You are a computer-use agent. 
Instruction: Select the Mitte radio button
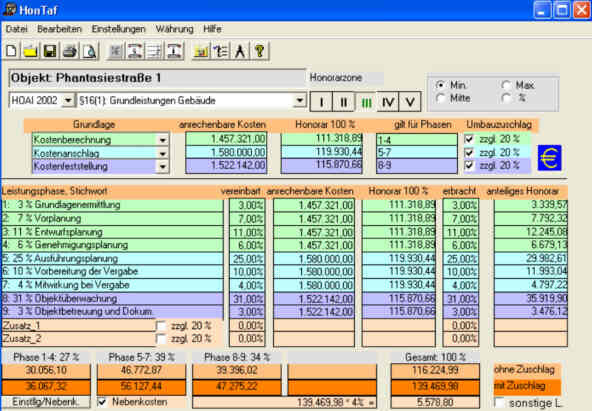[x=440, y=99]
